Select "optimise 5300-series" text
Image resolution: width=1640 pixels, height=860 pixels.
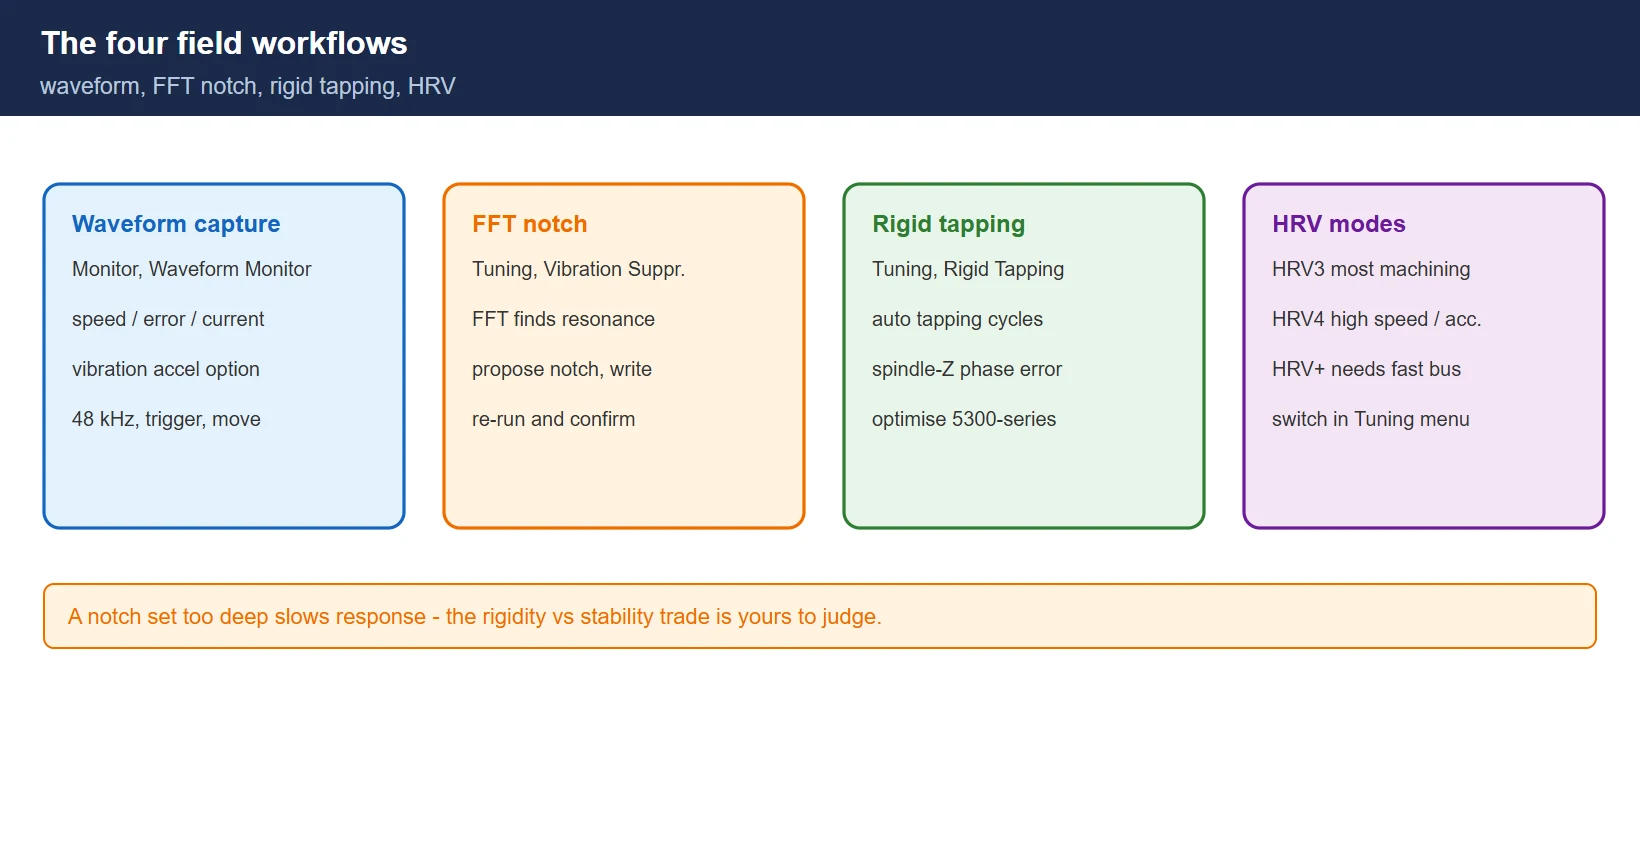coord(964,419)
